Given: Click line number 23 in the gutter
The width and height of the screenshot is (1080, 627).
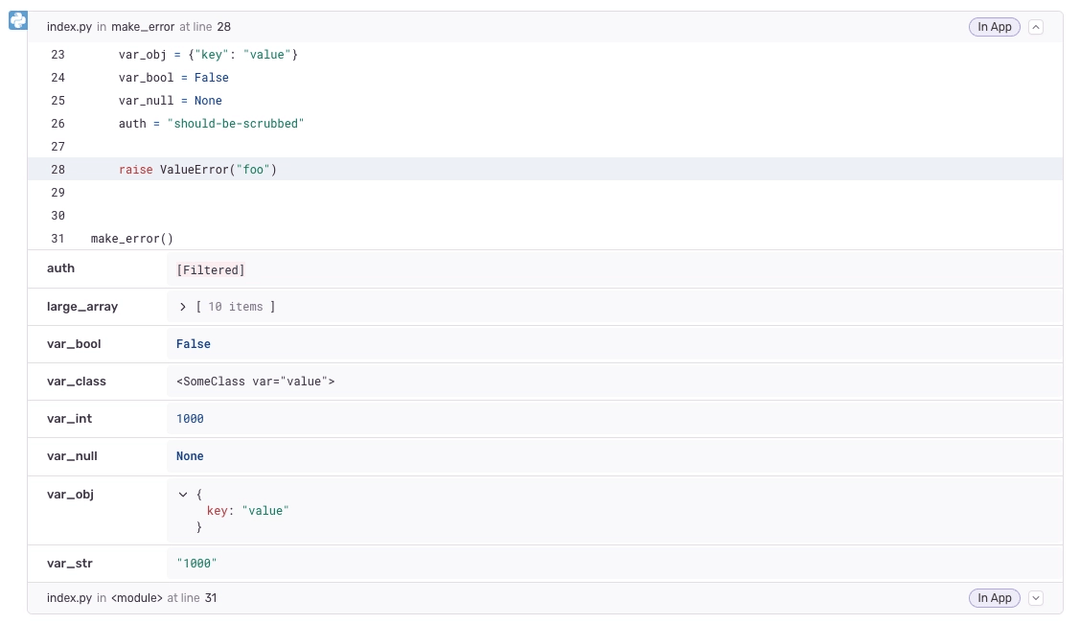Looking at the screenshot, I should coord(57,54).
